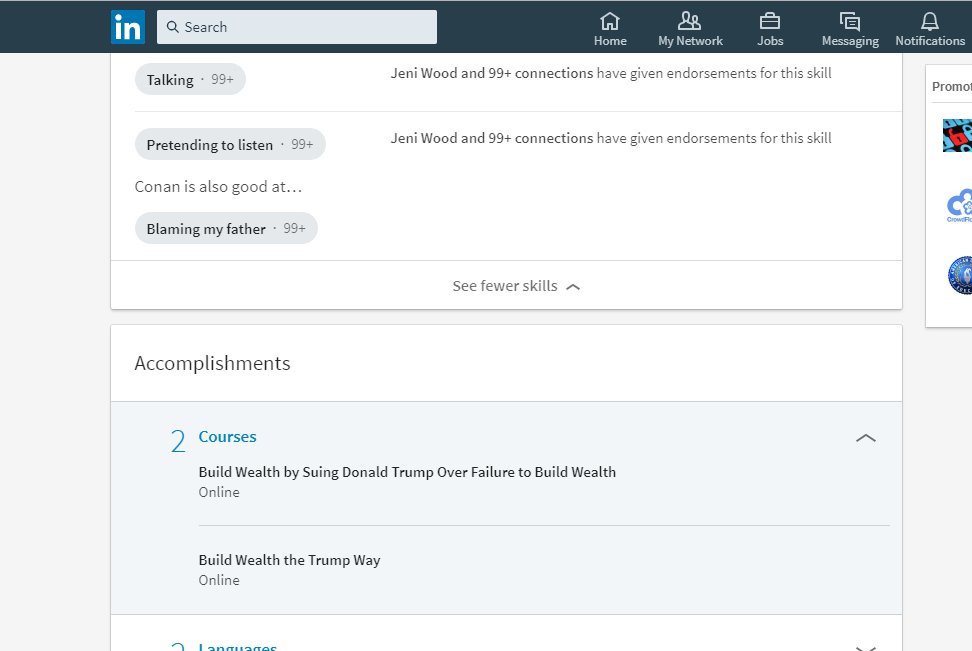The width and height of the screenshot is (972, 651).
Task: Open Jeni Wood endorsements for Talking
Action: tap(611, 73)
